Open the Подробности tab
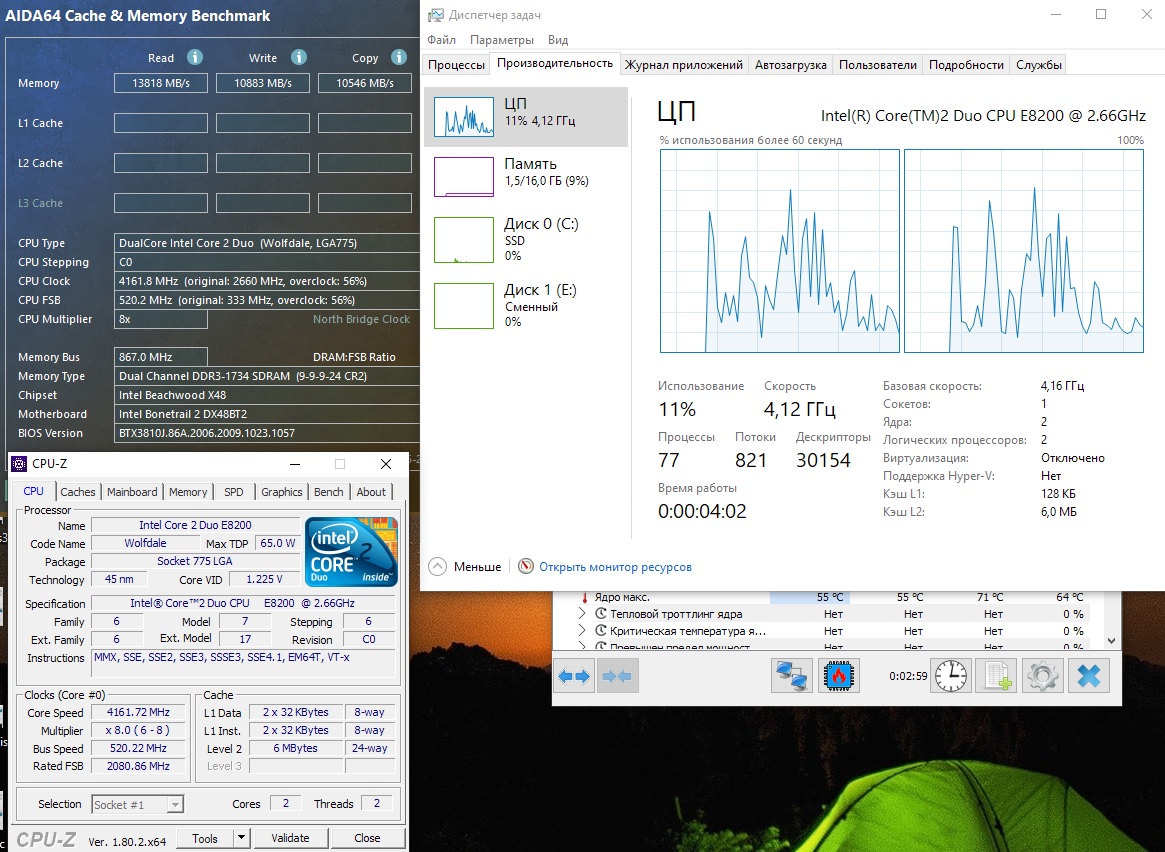 [966, 65]
